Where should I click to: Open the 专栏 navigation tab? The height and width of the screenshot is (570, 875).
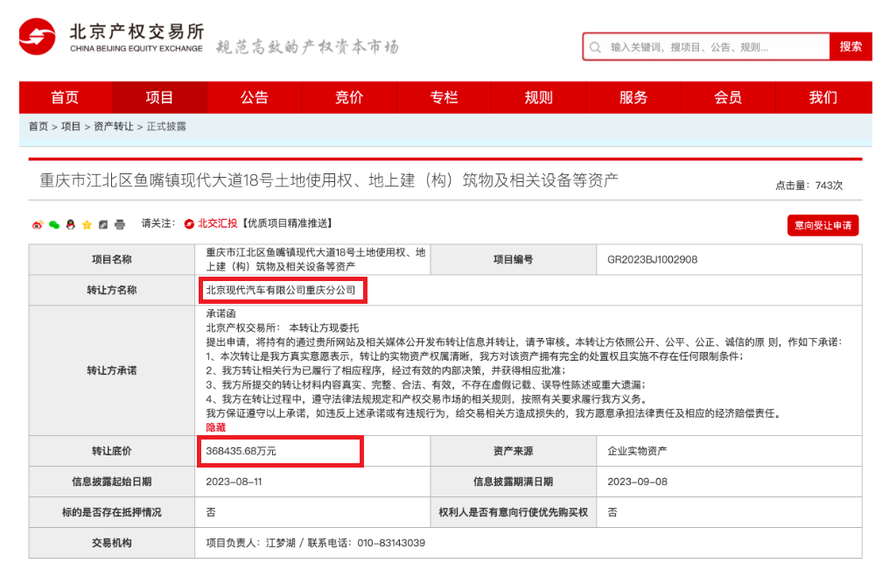(x=444, y=98)
